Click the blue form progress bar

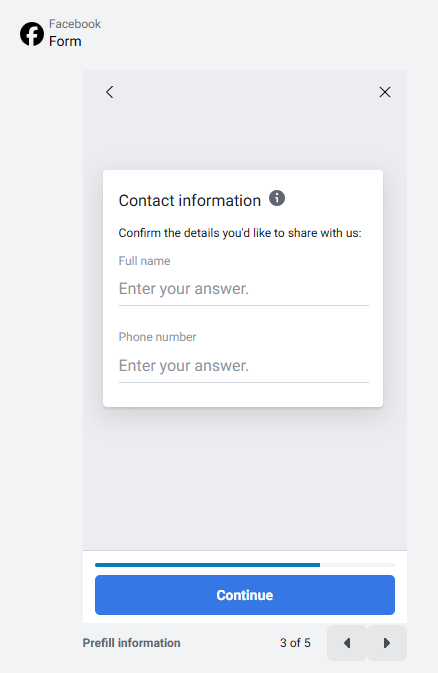(x=207, y=565)
